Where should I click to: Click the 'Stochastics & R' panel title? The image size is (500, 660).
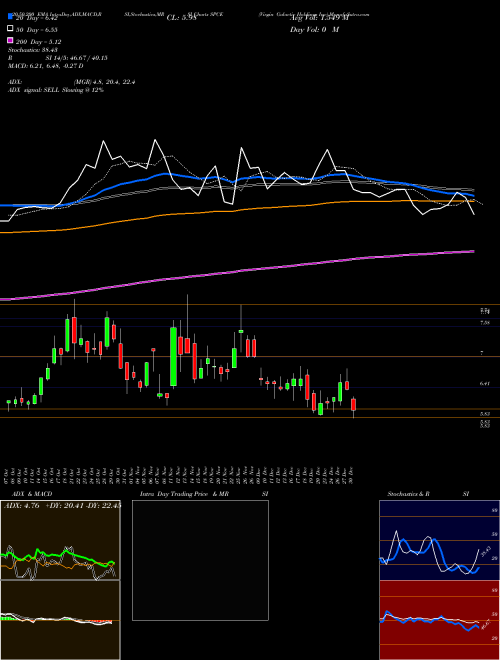point(408,494)
